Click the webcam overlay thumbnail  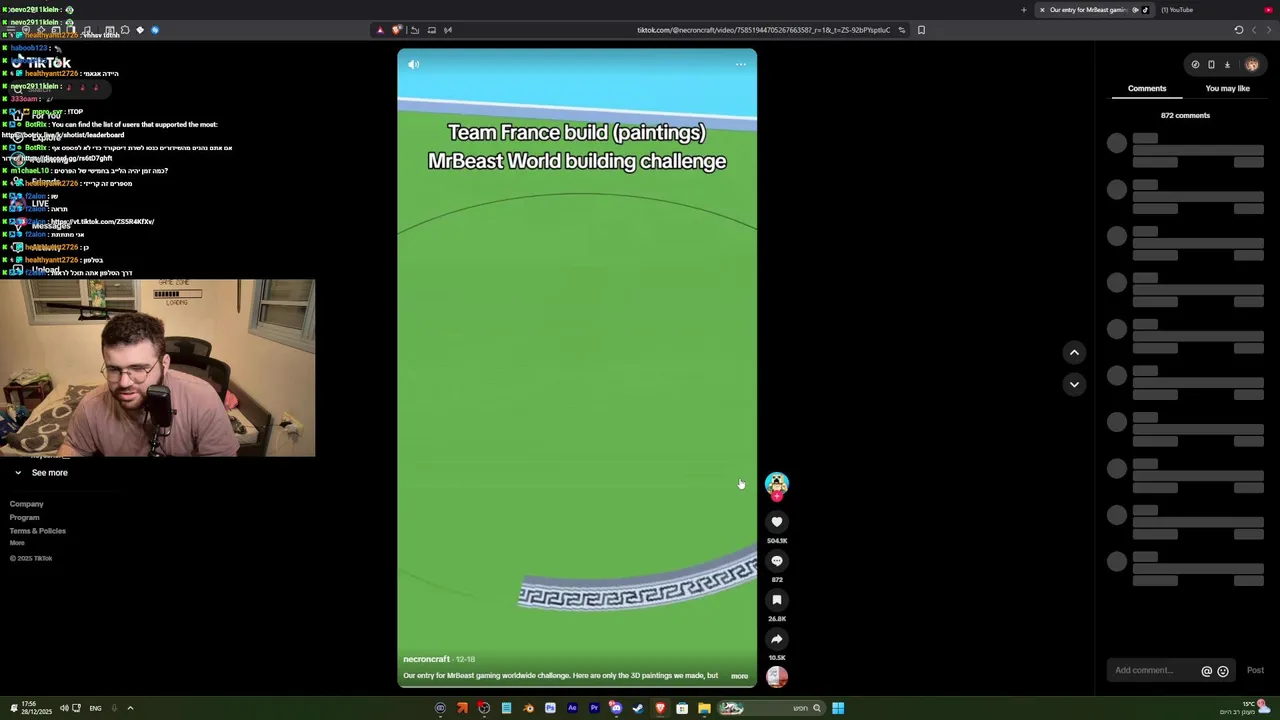[x=158, y=368]
